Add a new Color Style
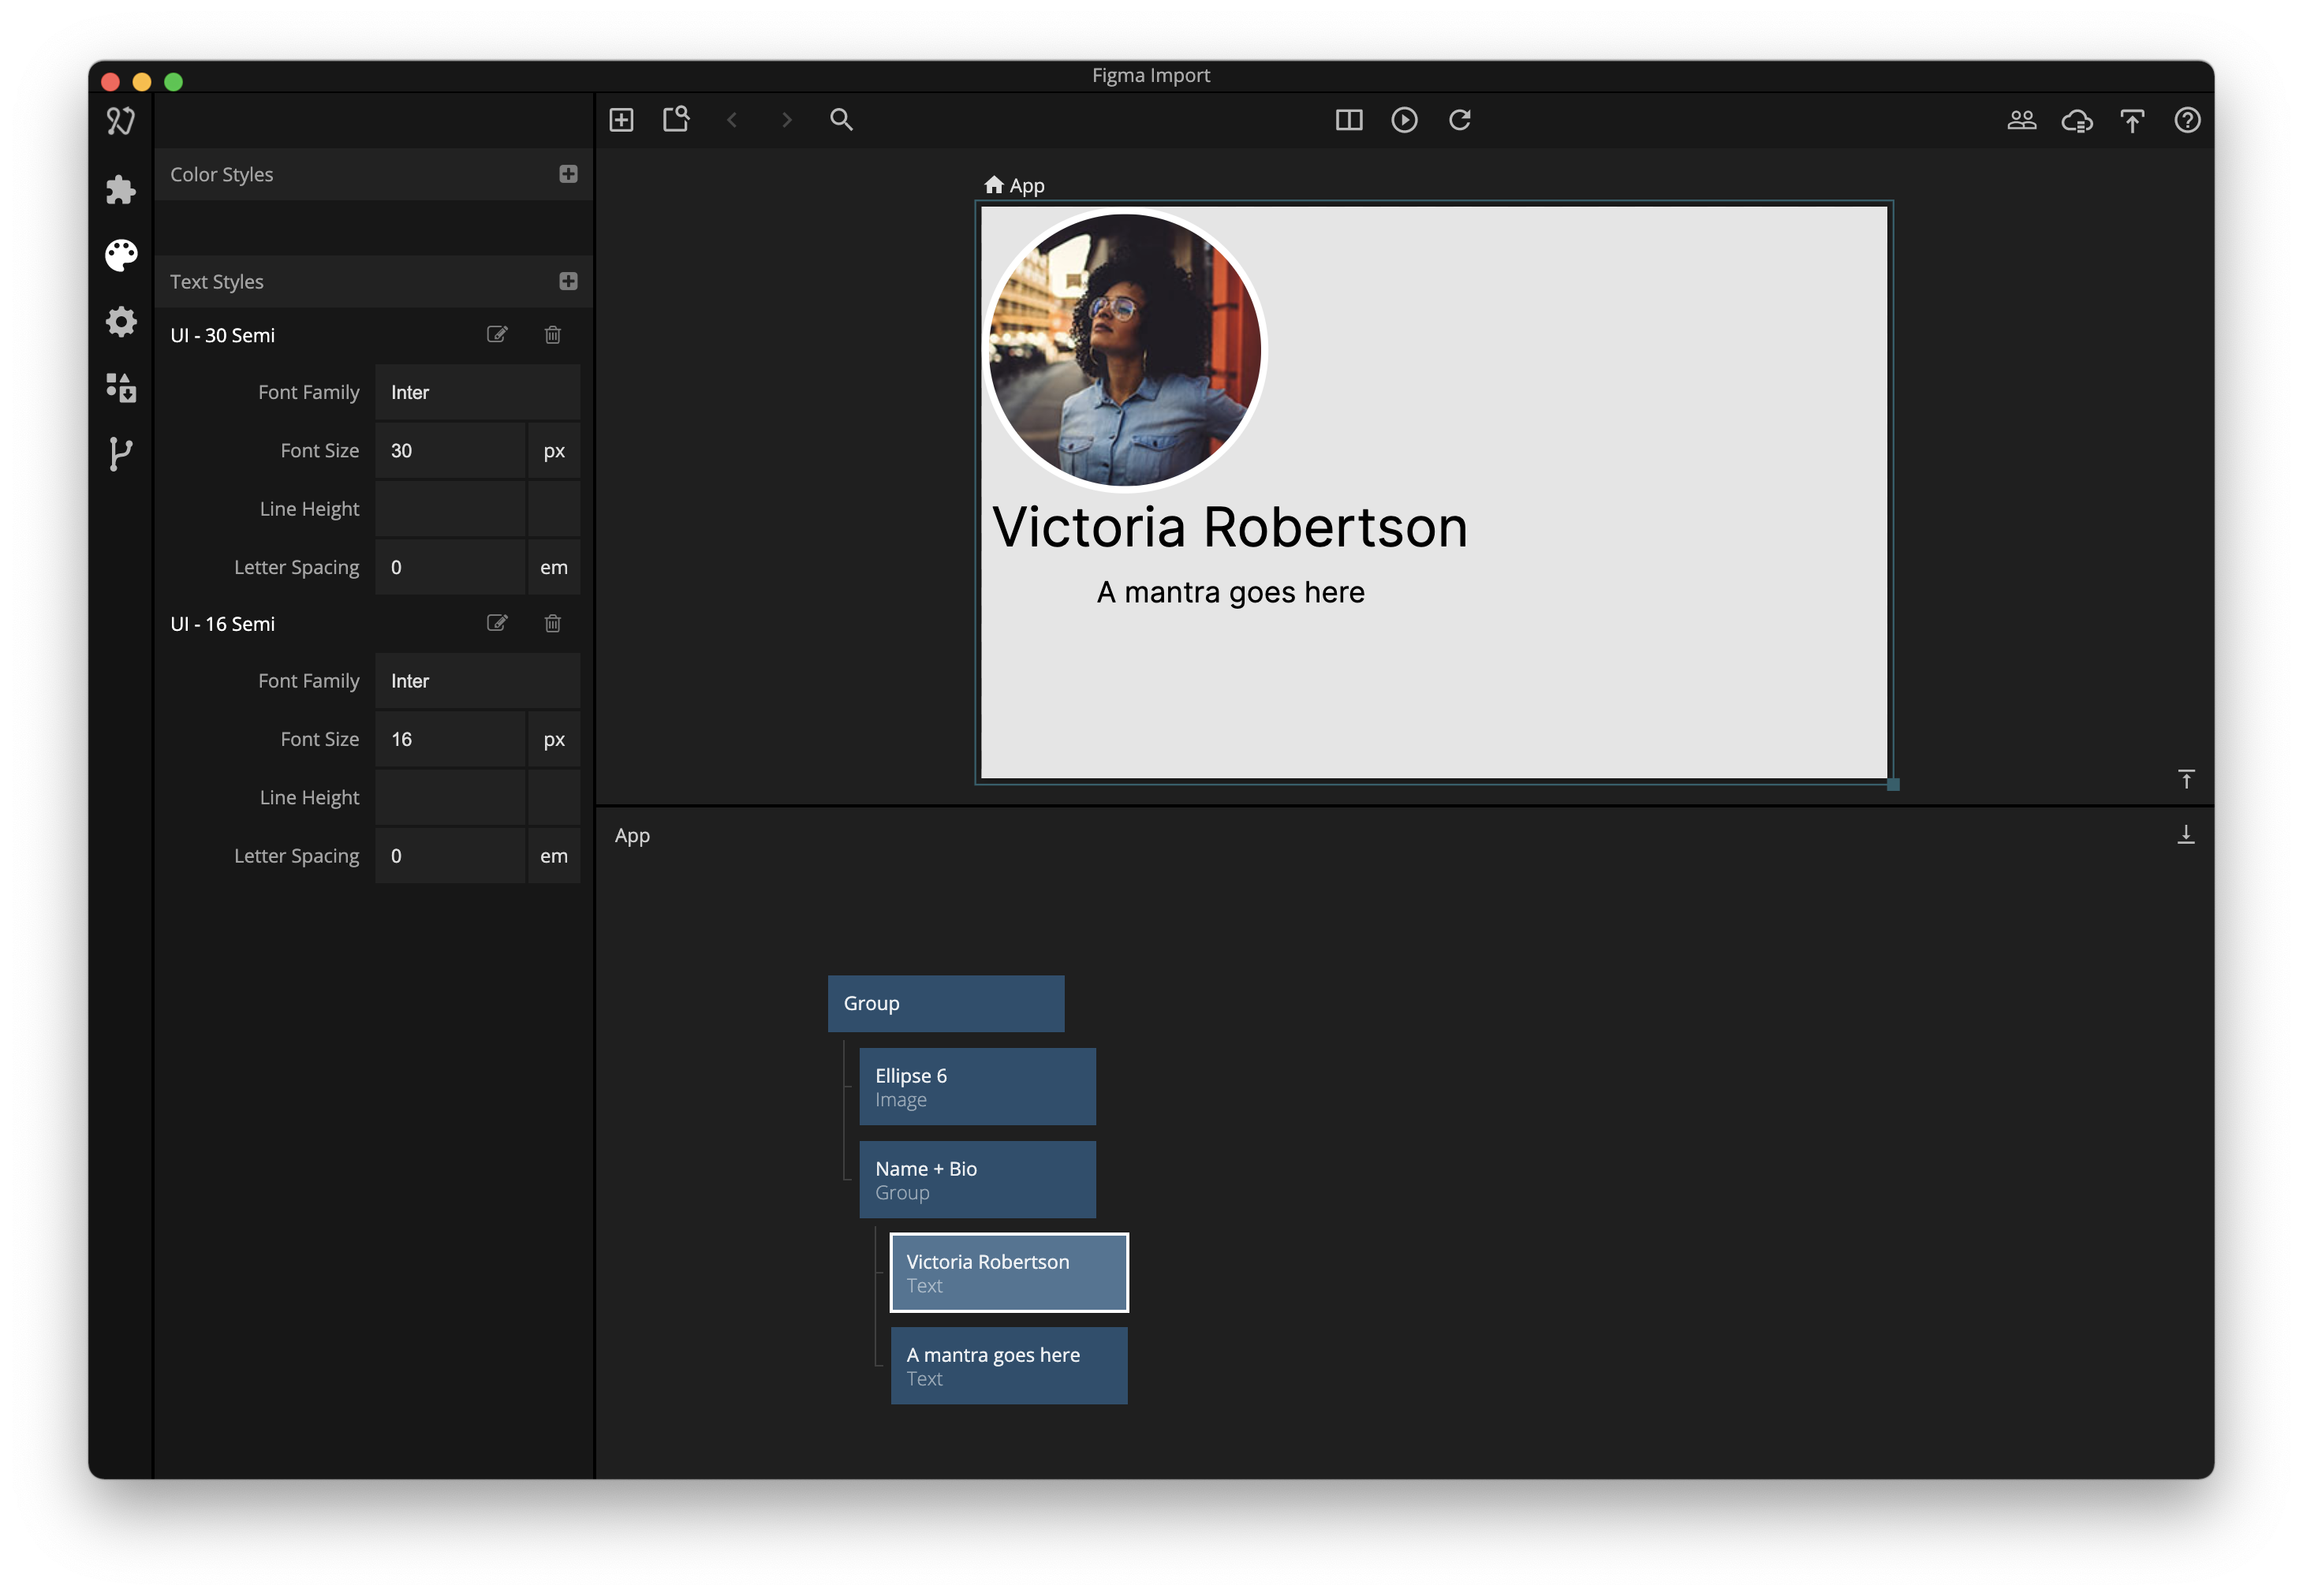Screen dimensions: 2303x1596 (x=568, y=174)
